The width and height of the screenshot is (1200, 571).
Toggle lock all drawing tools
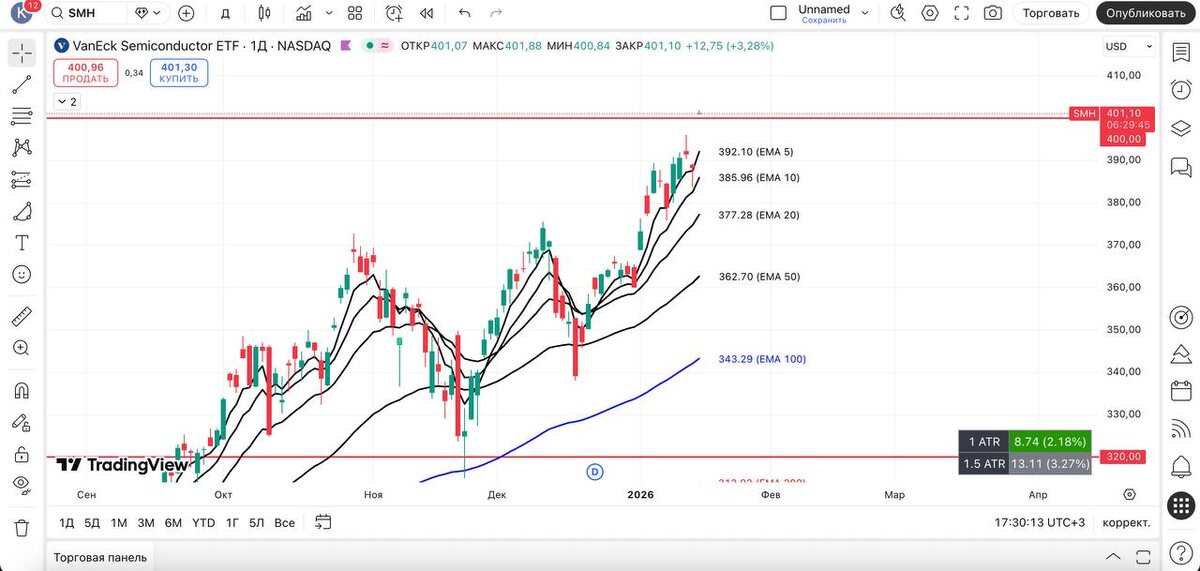21,453
